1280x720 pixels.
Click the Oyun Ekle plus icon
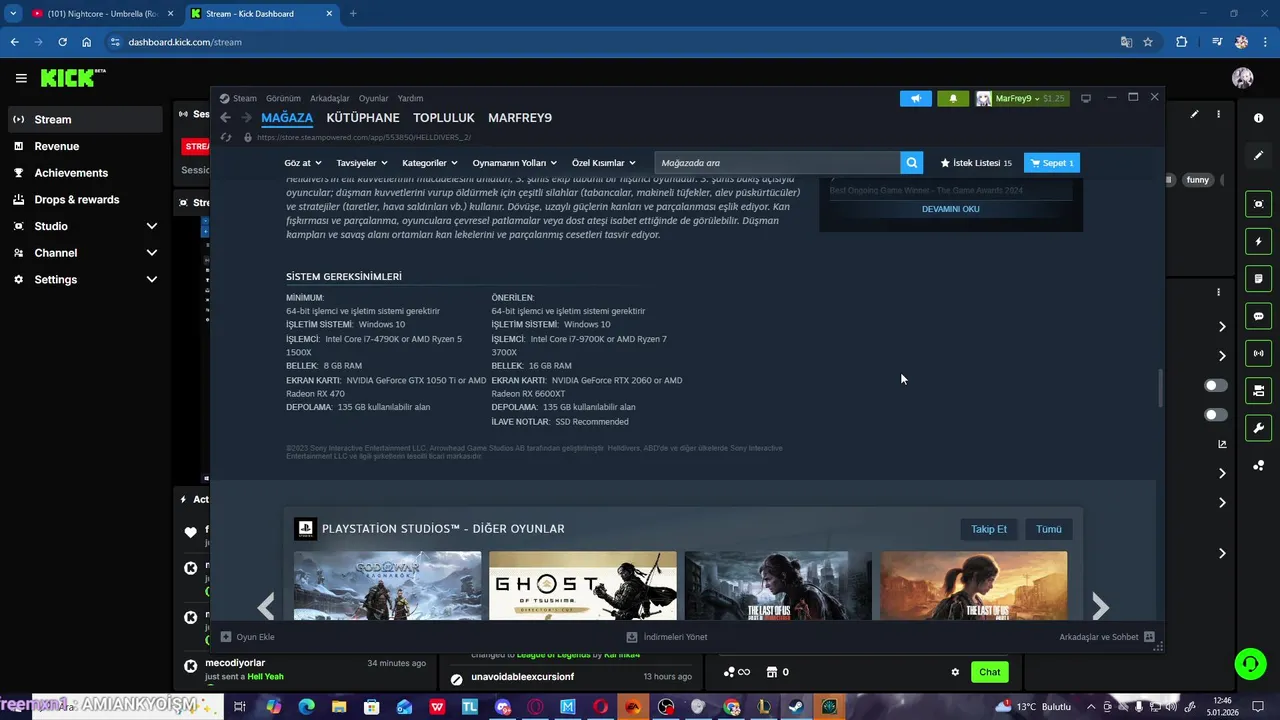pyautogui.click(x=226, y=637)
